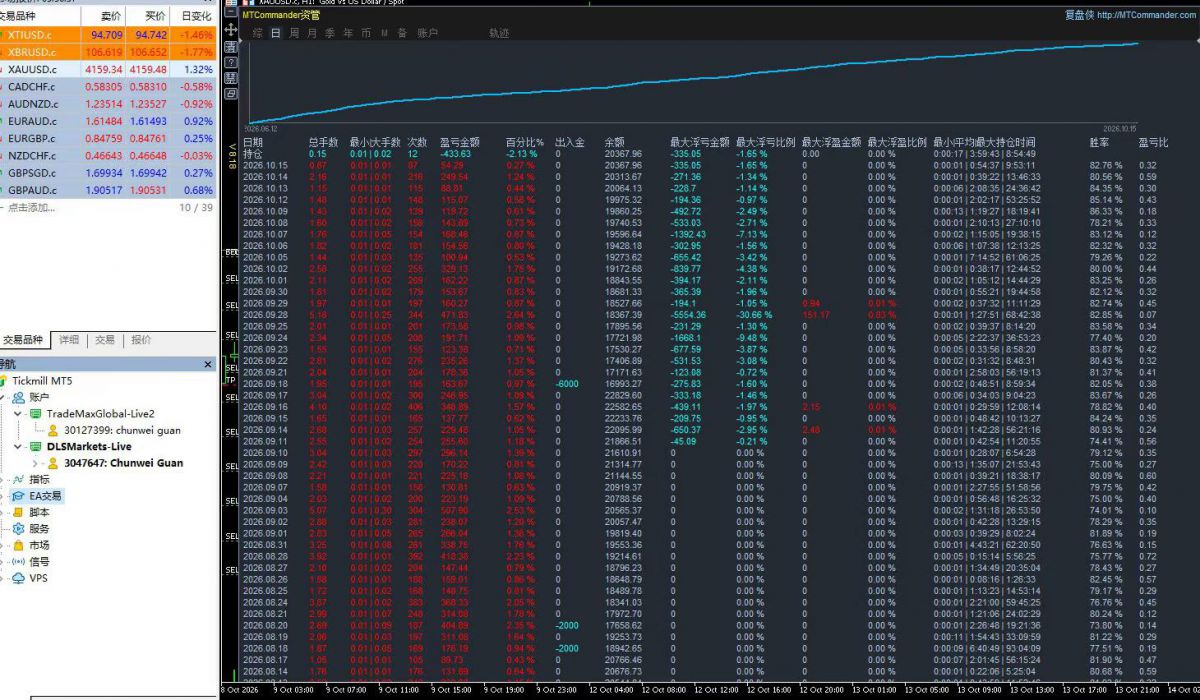The height and width of the screenshot is (700, 1200).
Task: Select the 周 (weekly) period in MTCommander
Action: [x=294, y=33]
